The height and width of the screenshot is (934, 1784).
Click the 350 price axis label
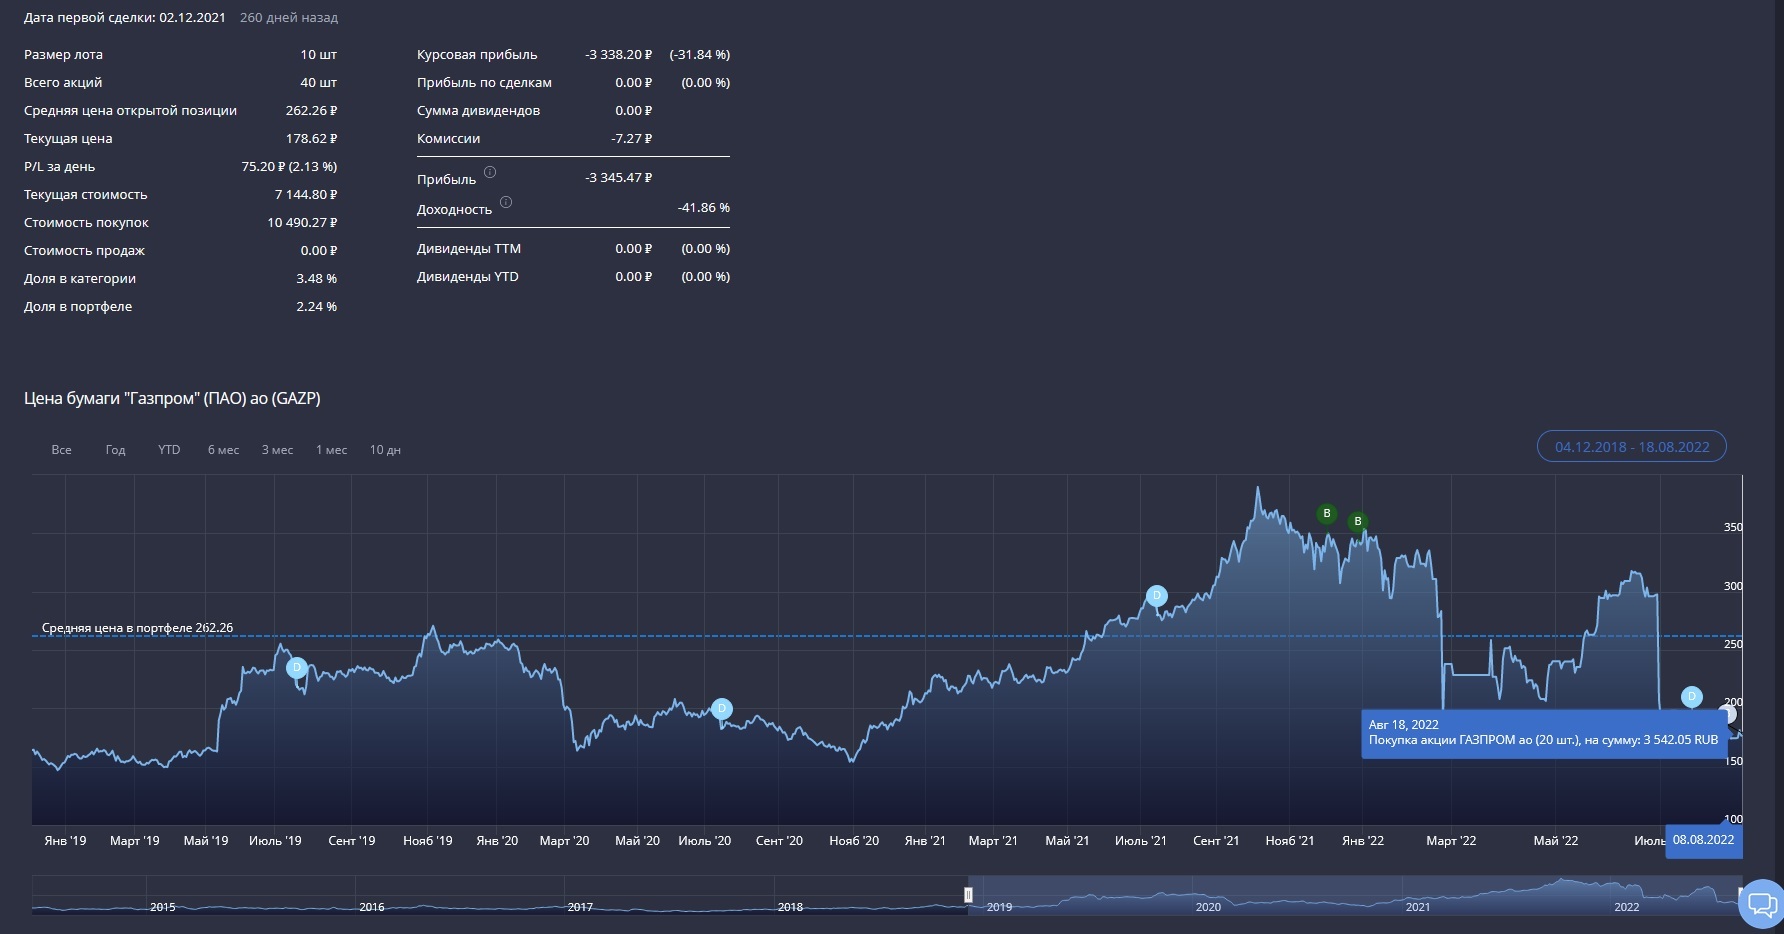(1733, 528)
